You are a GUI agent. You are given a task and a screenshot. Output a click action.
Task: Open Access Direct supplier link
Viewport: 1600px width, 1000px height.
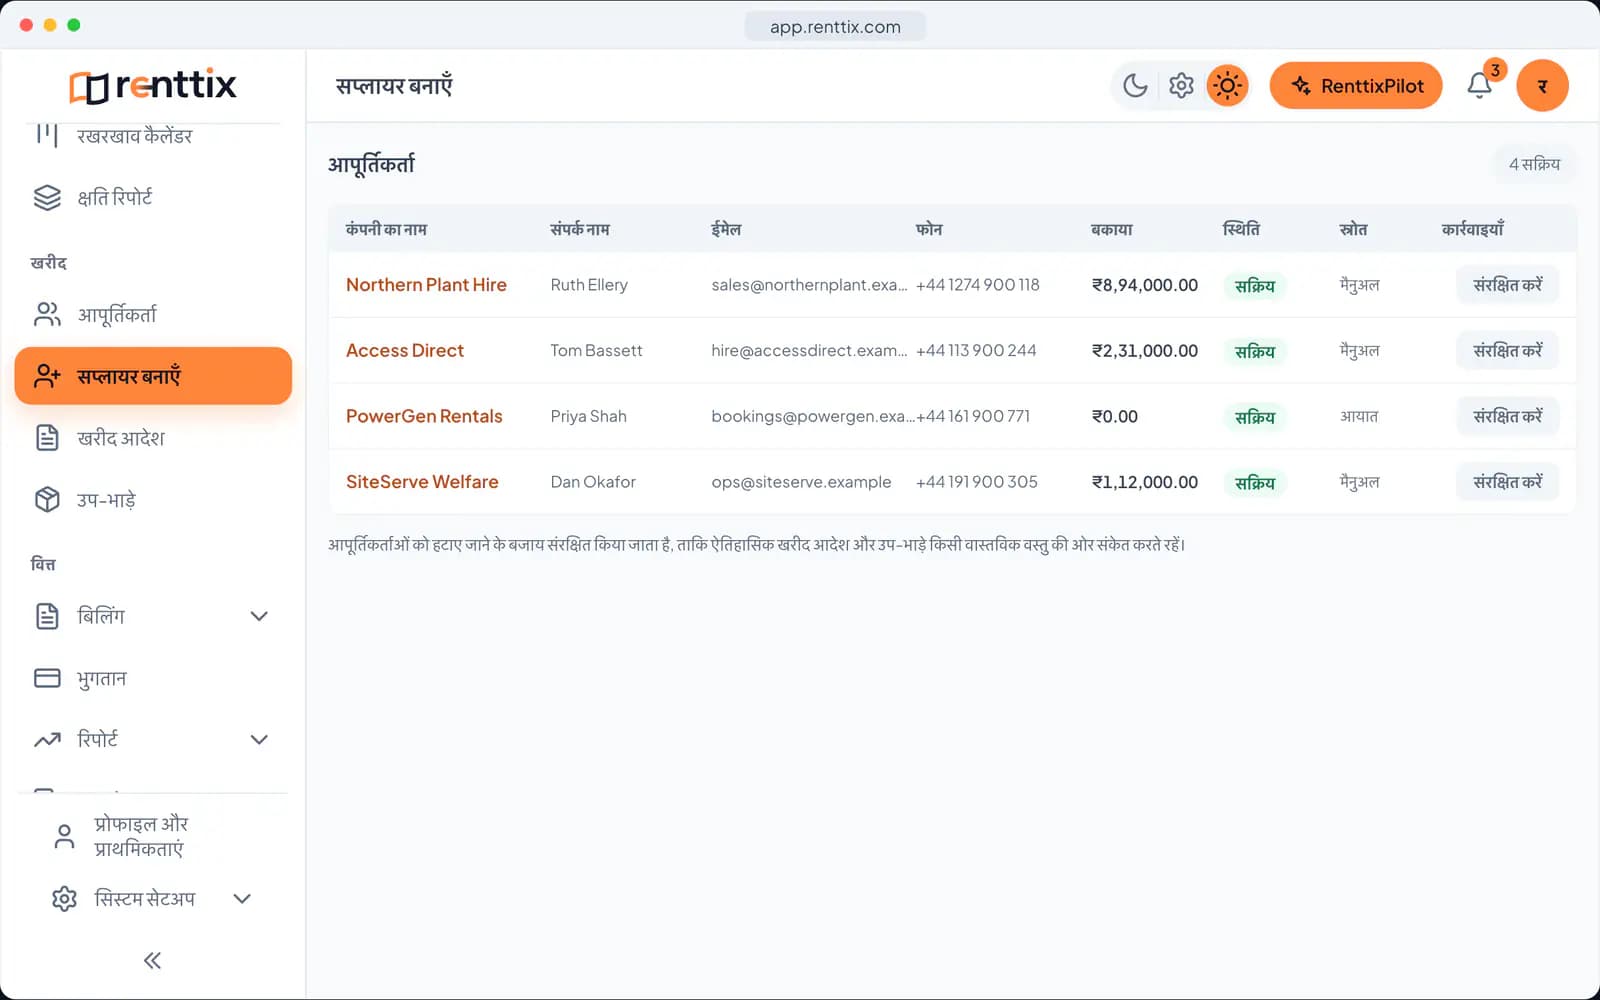tap(405, 351)
